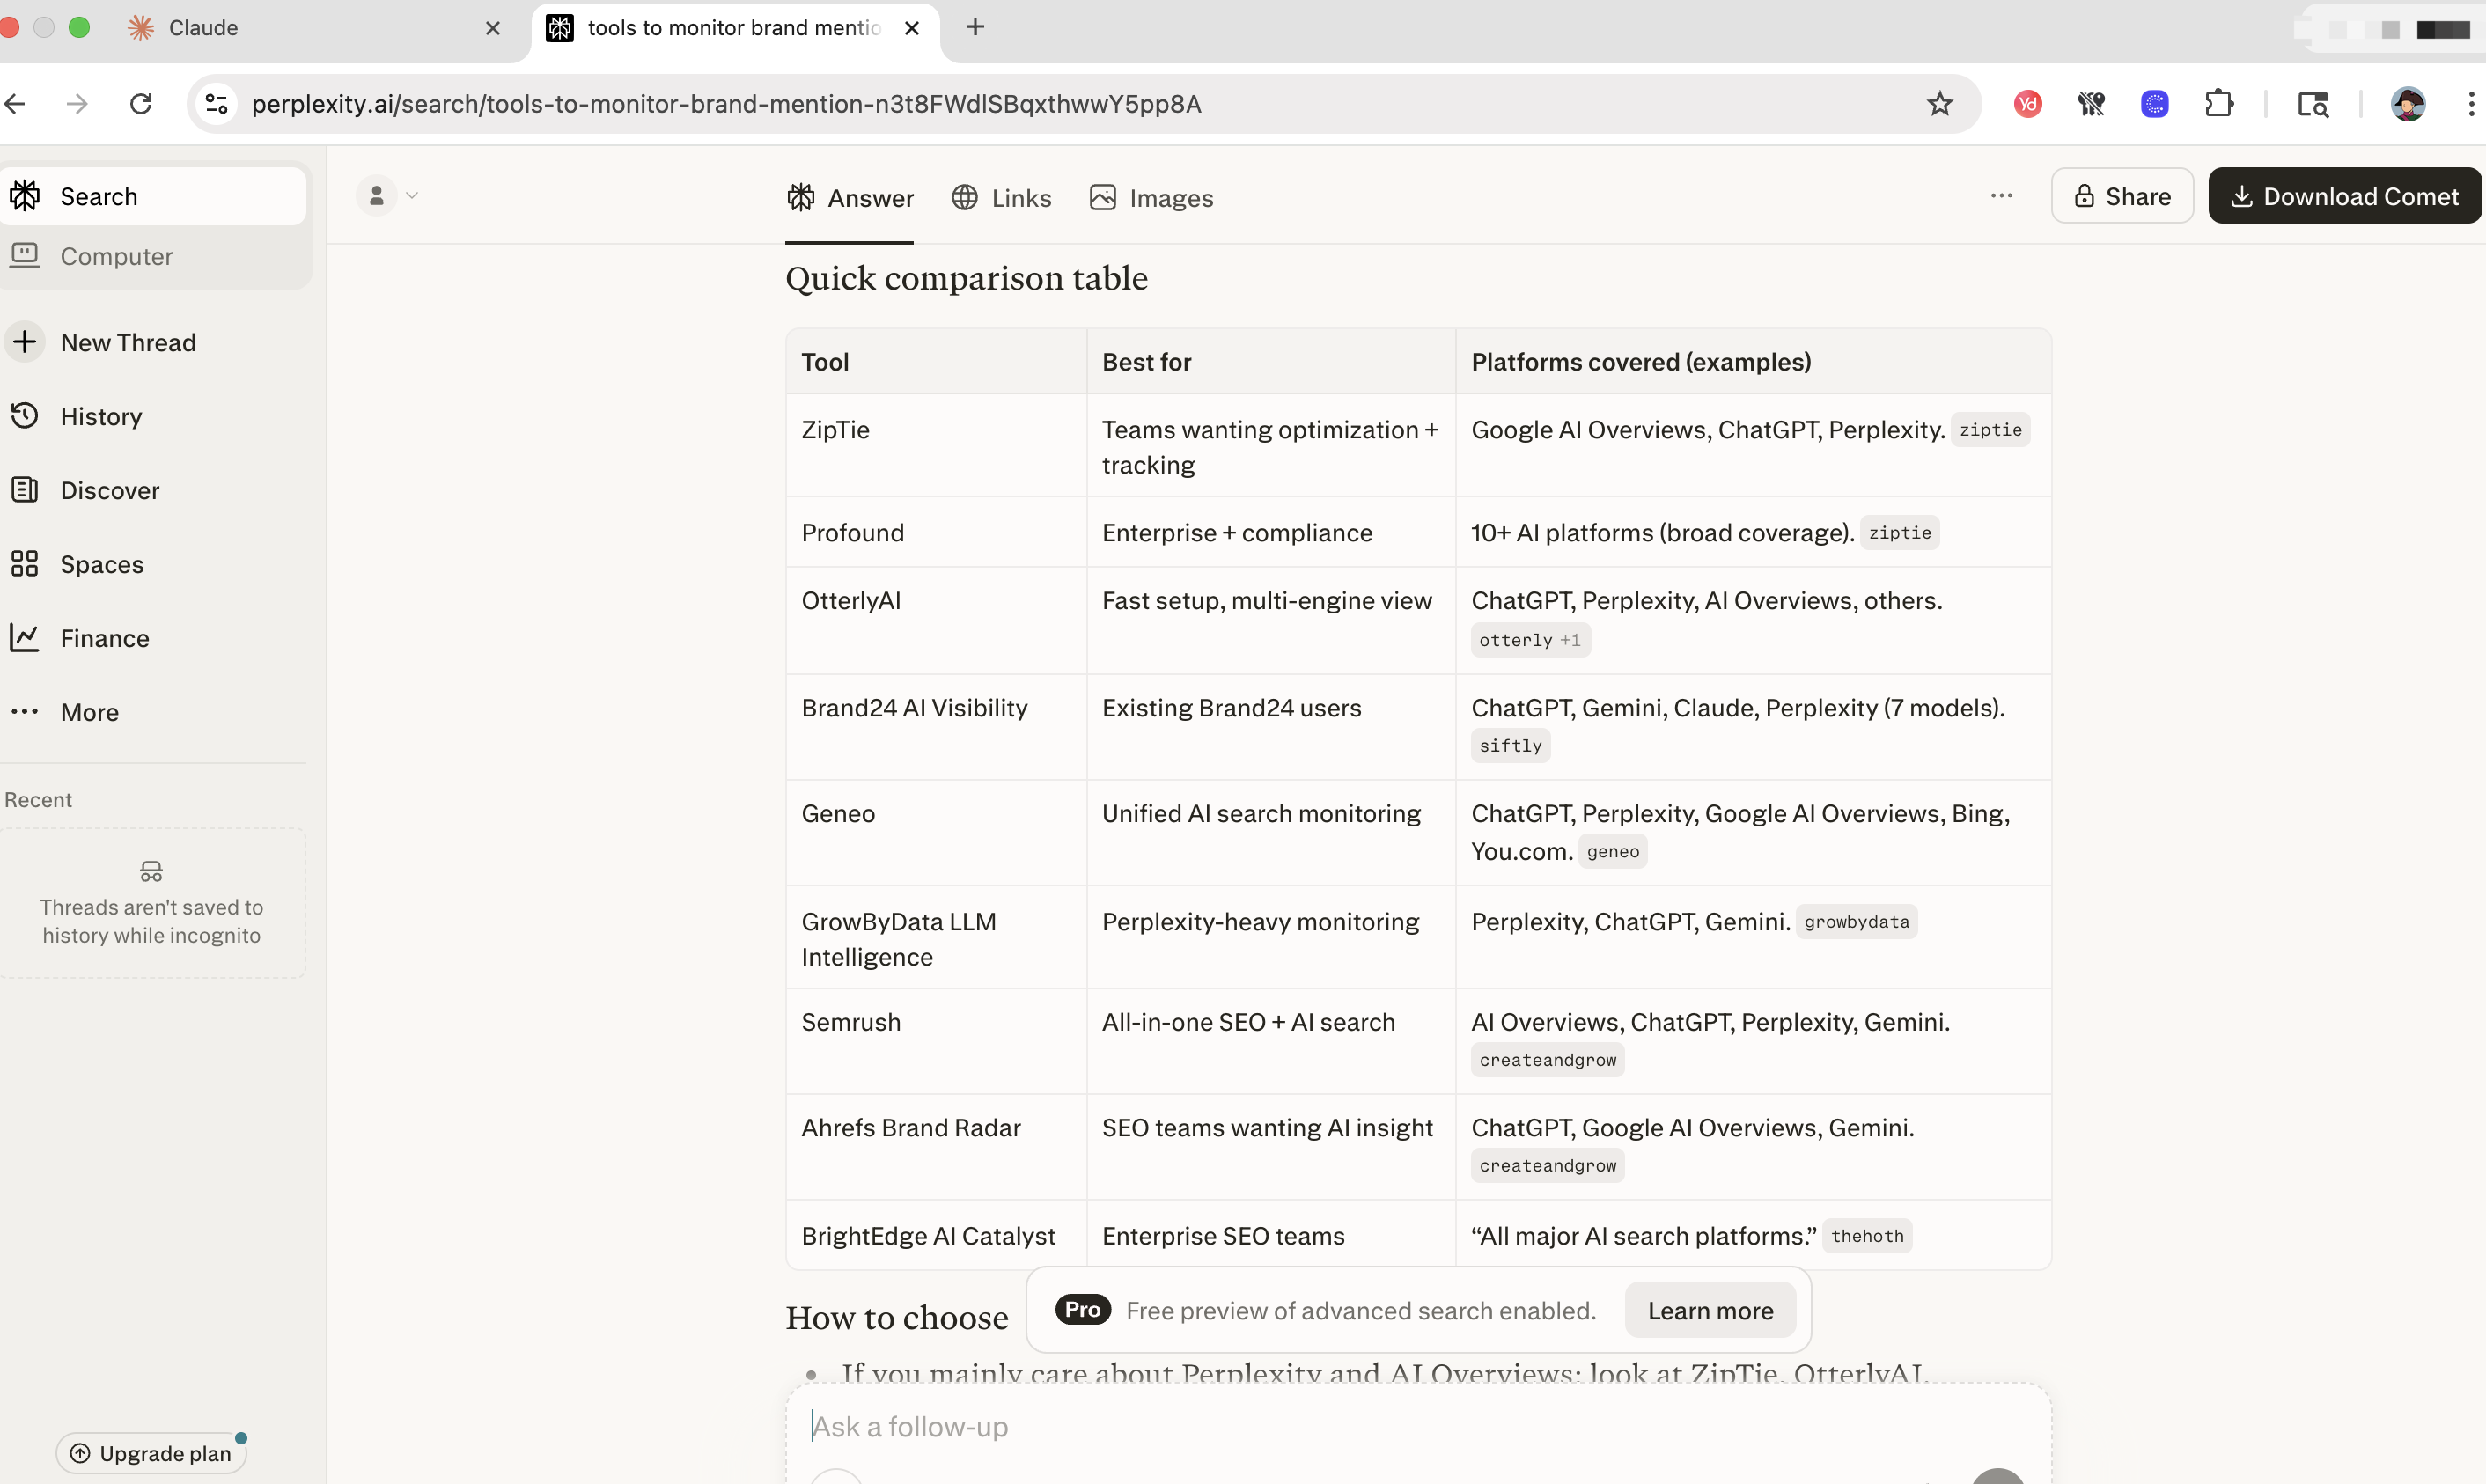
Task: Toggle the bookmark star in address bar
Action: (1940, 104)
